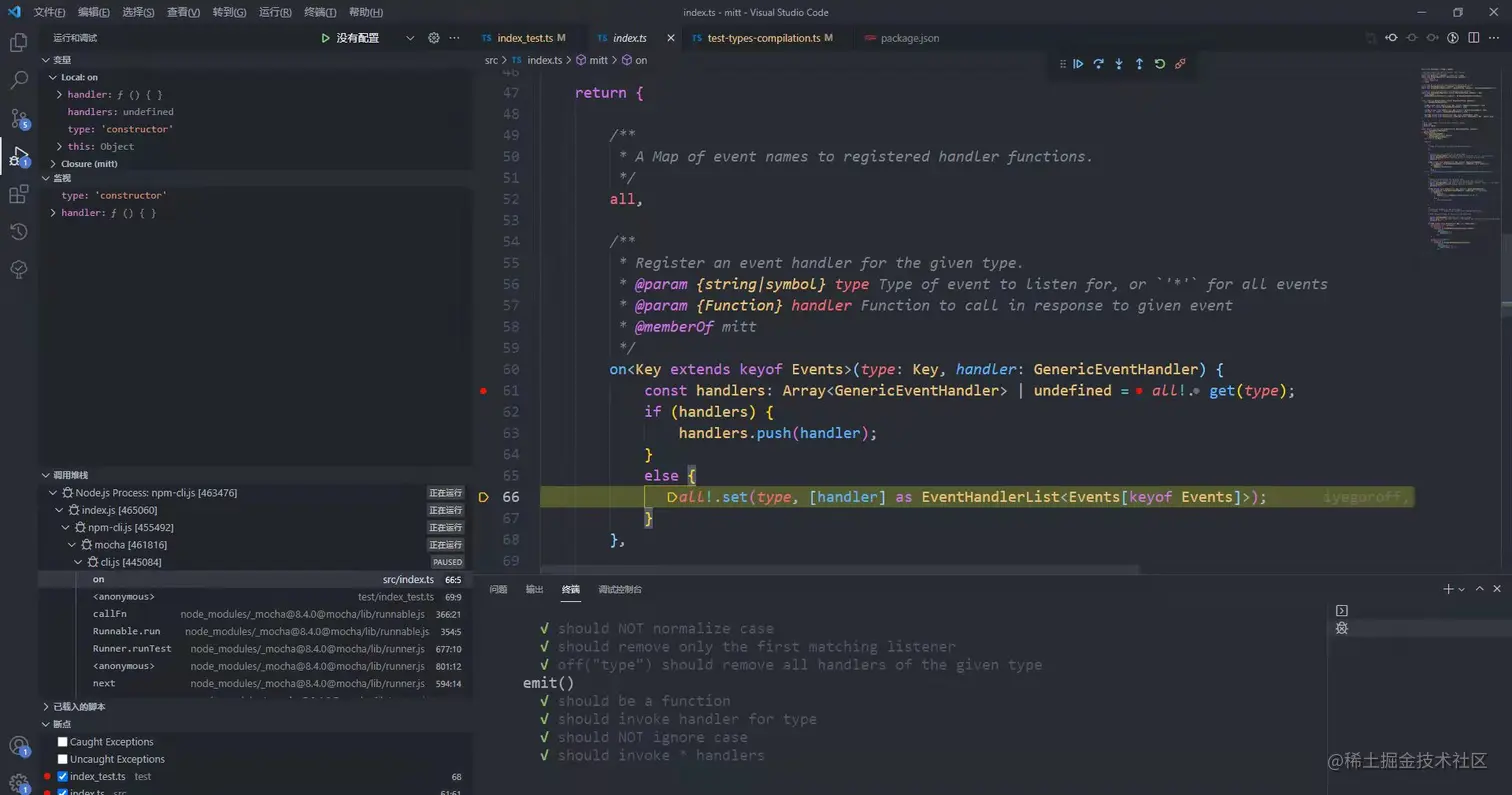Select the 'on' call stack frame

[255, 579]
